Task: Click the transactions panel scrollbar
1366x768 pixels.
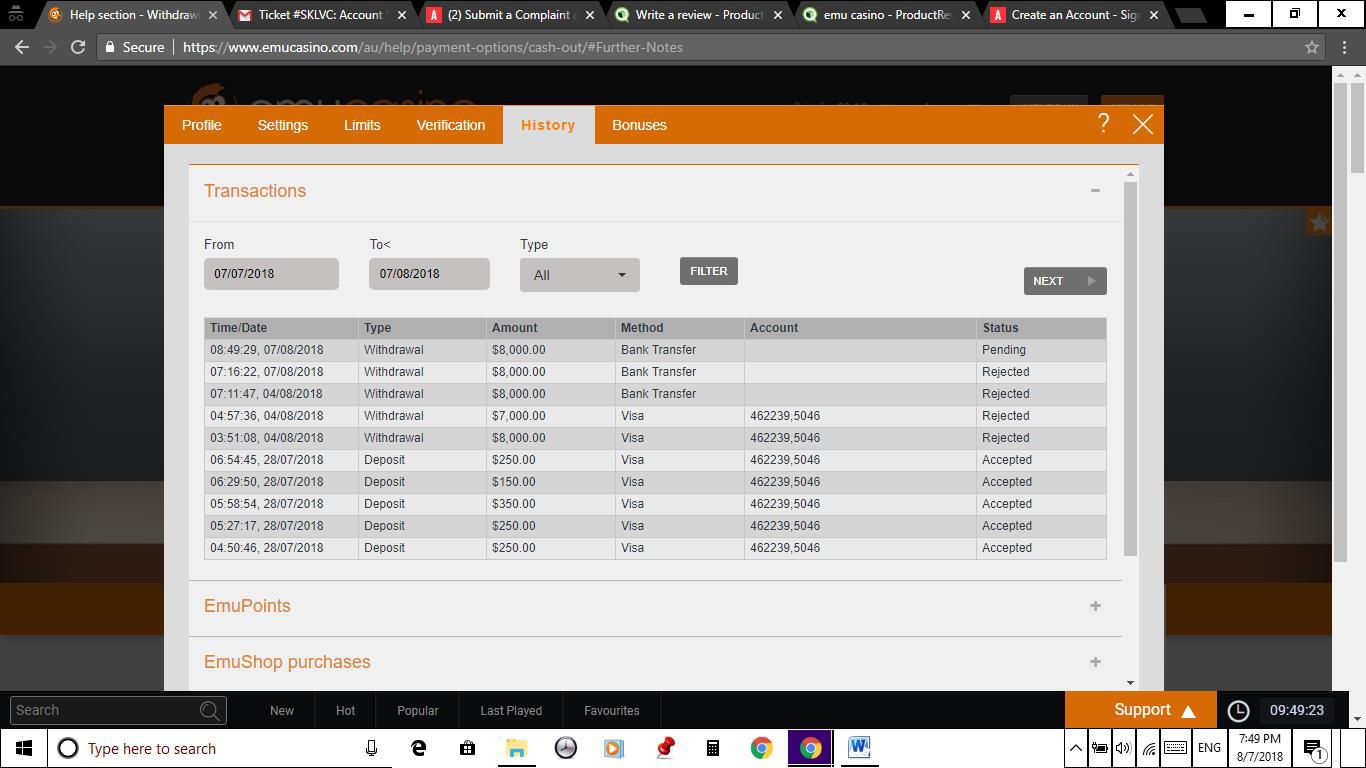Action: 1131,370
